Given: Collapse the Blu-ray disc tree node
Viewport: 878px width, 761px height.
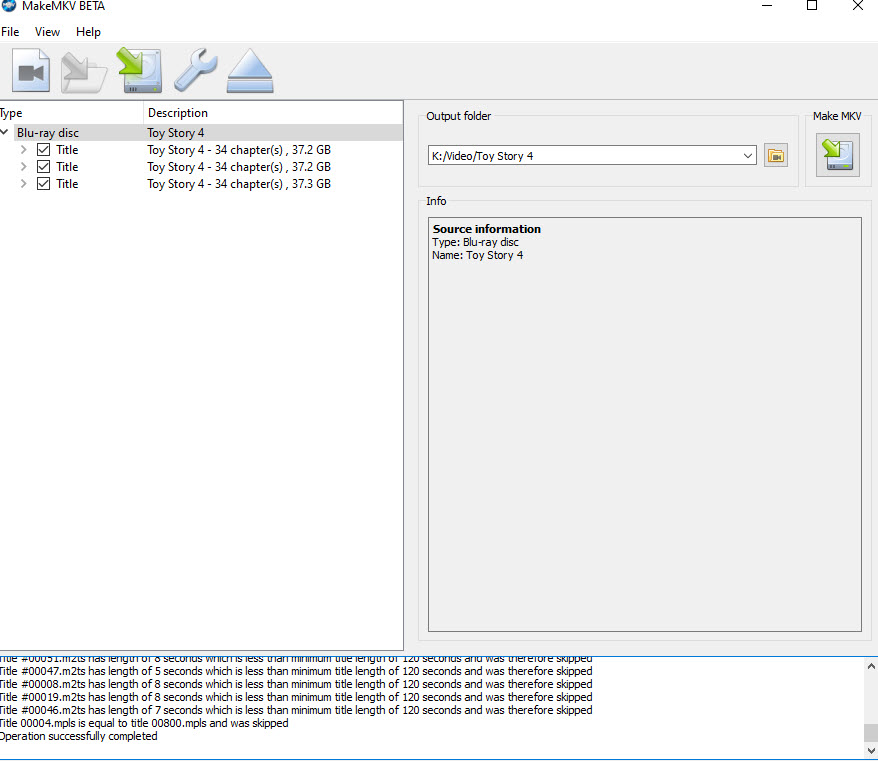Looking at the screenshot, I should pyautogui.click(x=4, y=133).
